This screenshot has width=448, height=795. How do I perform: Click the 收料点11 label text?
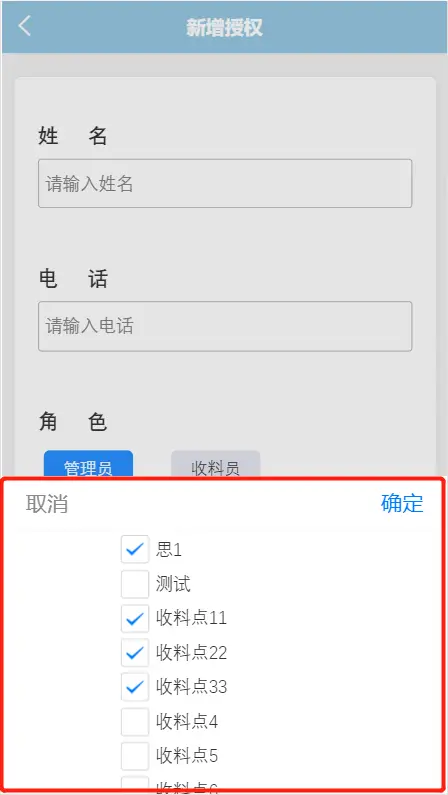click(192, 618)
